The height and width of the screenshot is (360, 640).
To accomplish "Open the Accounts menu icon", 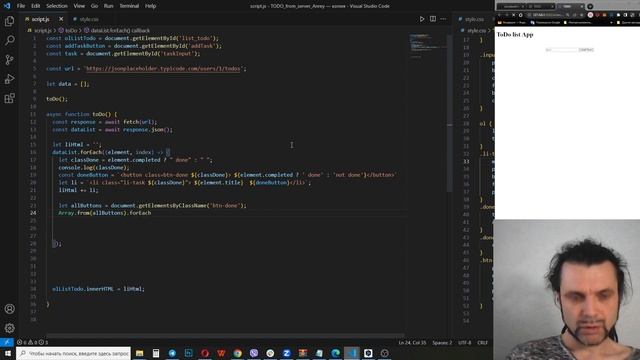I will click(9, 309).
